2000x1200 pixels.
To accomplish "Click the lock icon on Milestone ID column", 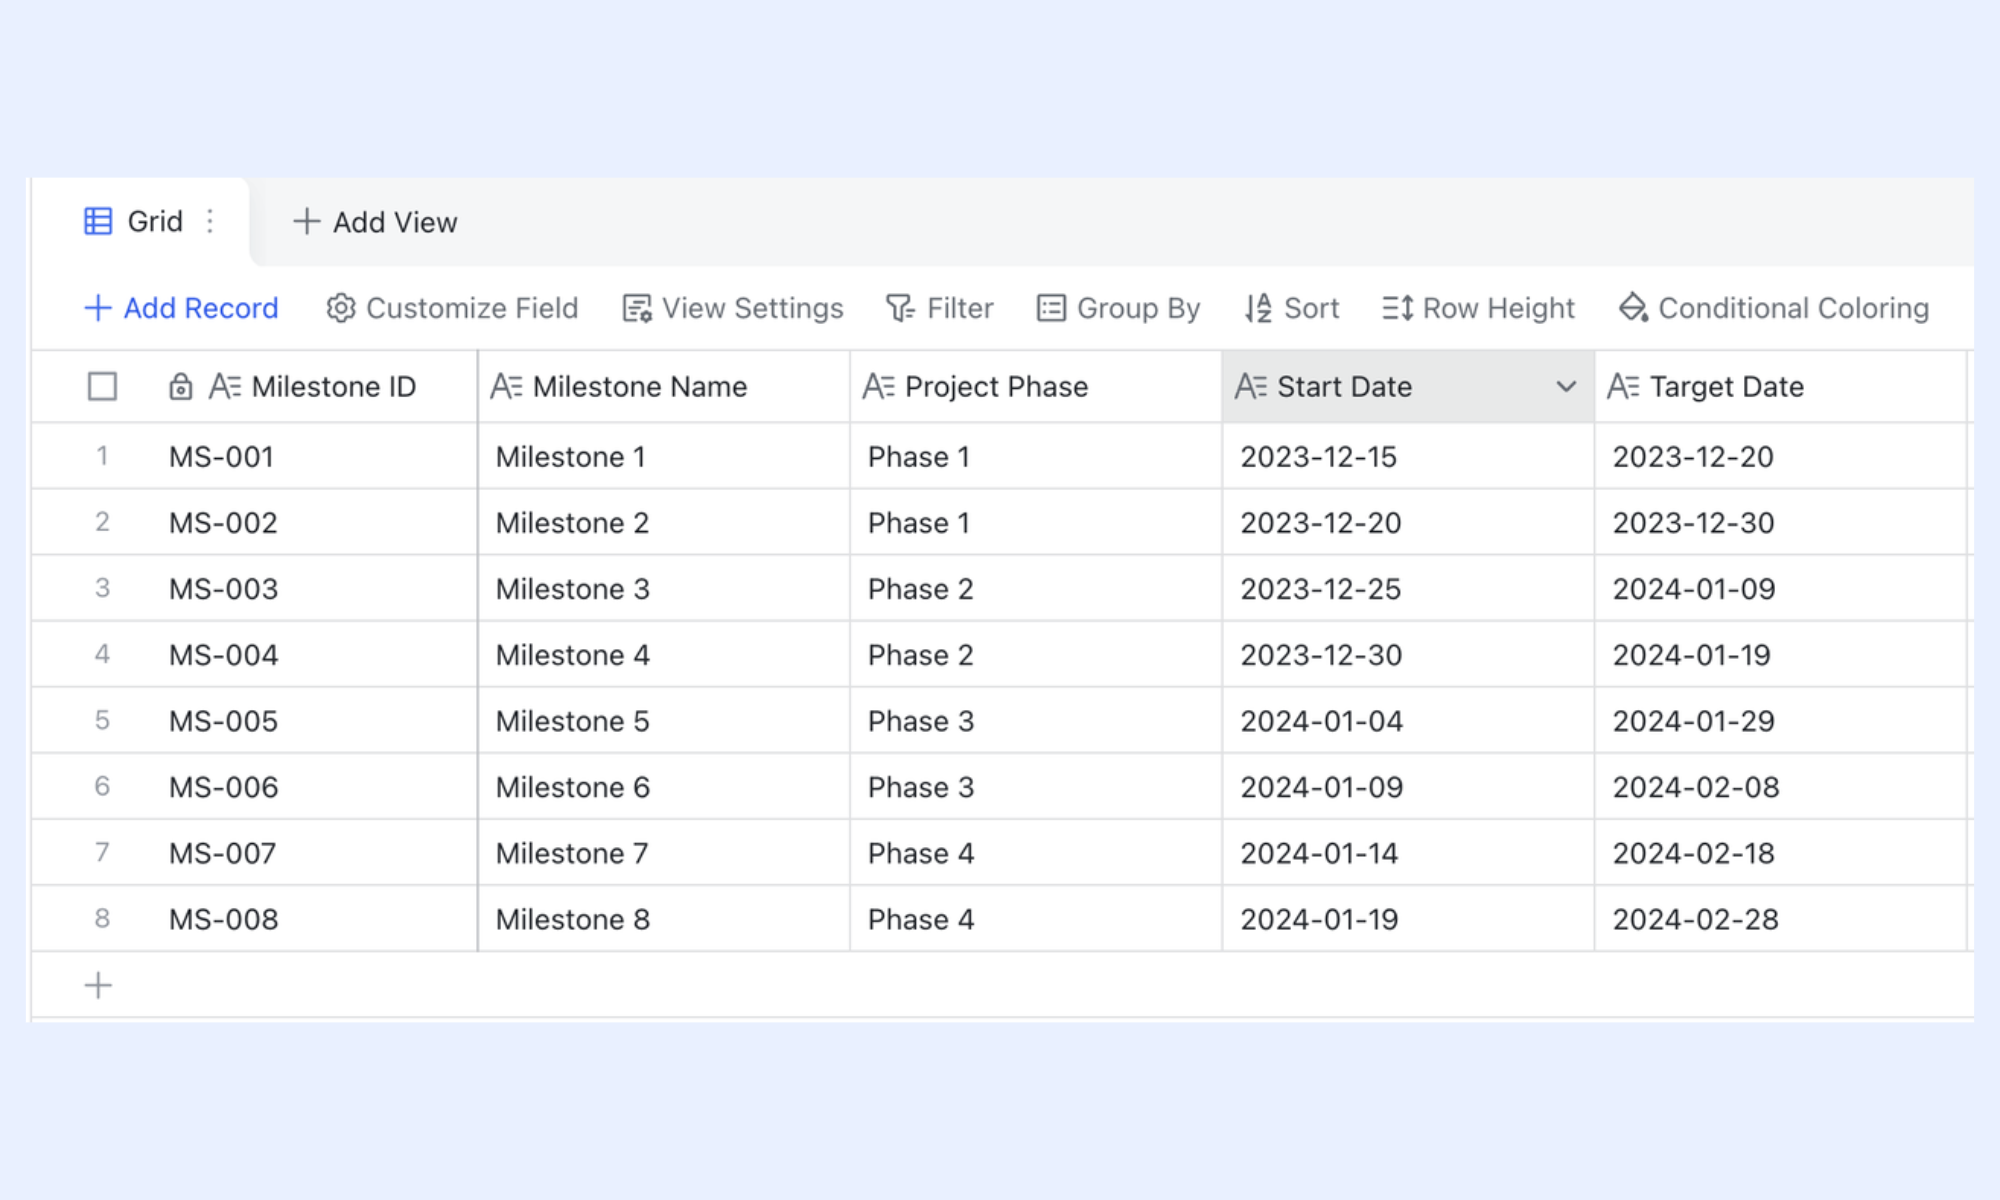I will 180,386.
